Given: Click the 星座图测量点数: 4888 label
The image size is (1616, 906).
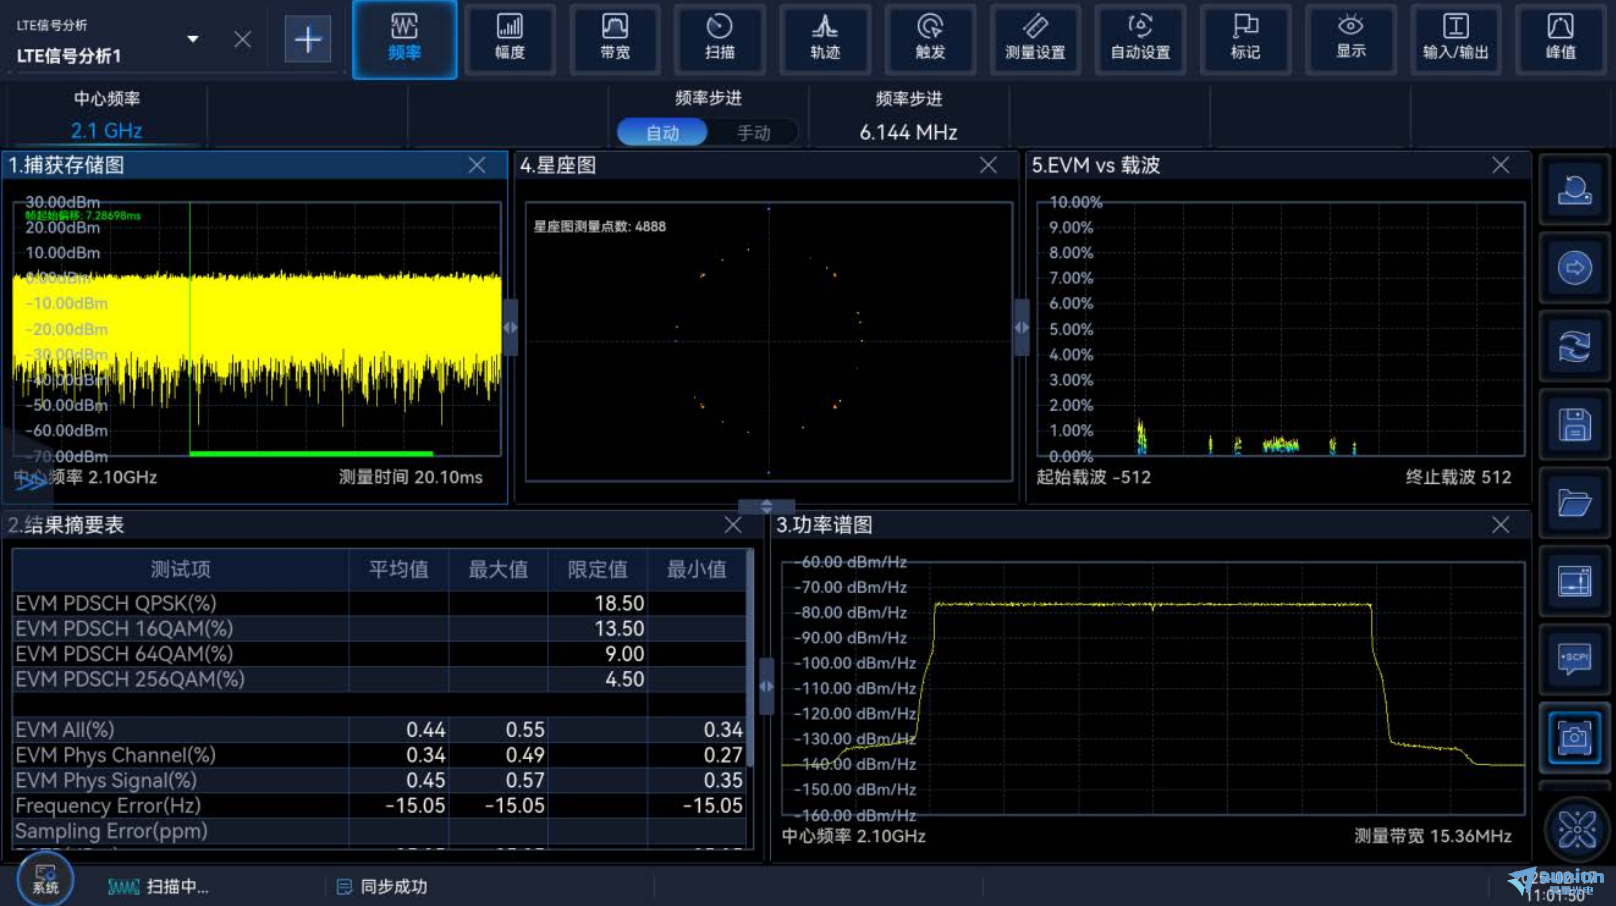Looking at the screenshot, I should tap(599, 226).
